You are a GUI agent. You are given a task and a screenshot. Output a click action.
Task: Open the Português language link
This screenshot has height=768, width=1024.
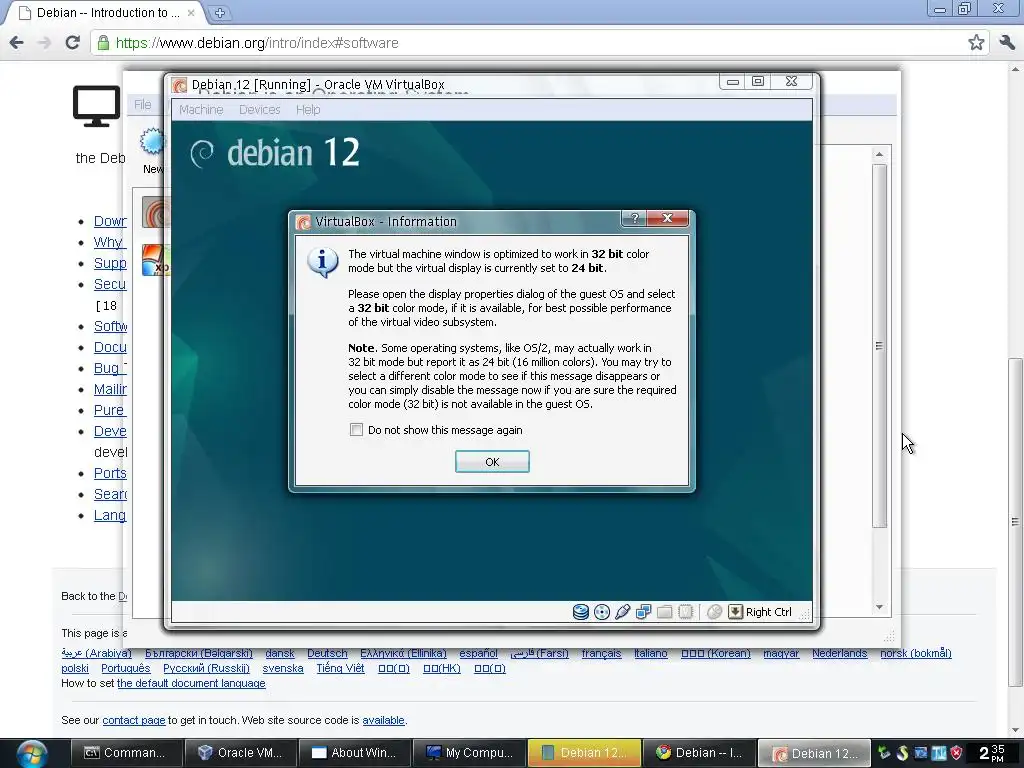pyautogui.click(x=125, y=668)
